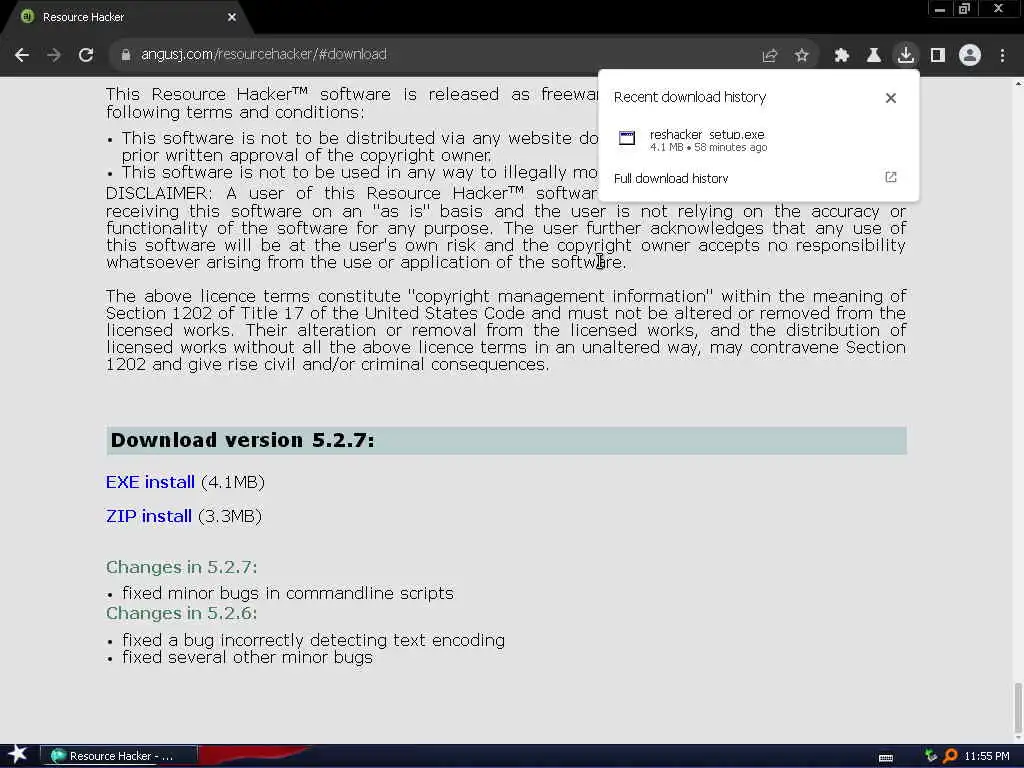Toggle the downloads toolbar button
This screenshot has height=768, width=1024.
point(906,55)
